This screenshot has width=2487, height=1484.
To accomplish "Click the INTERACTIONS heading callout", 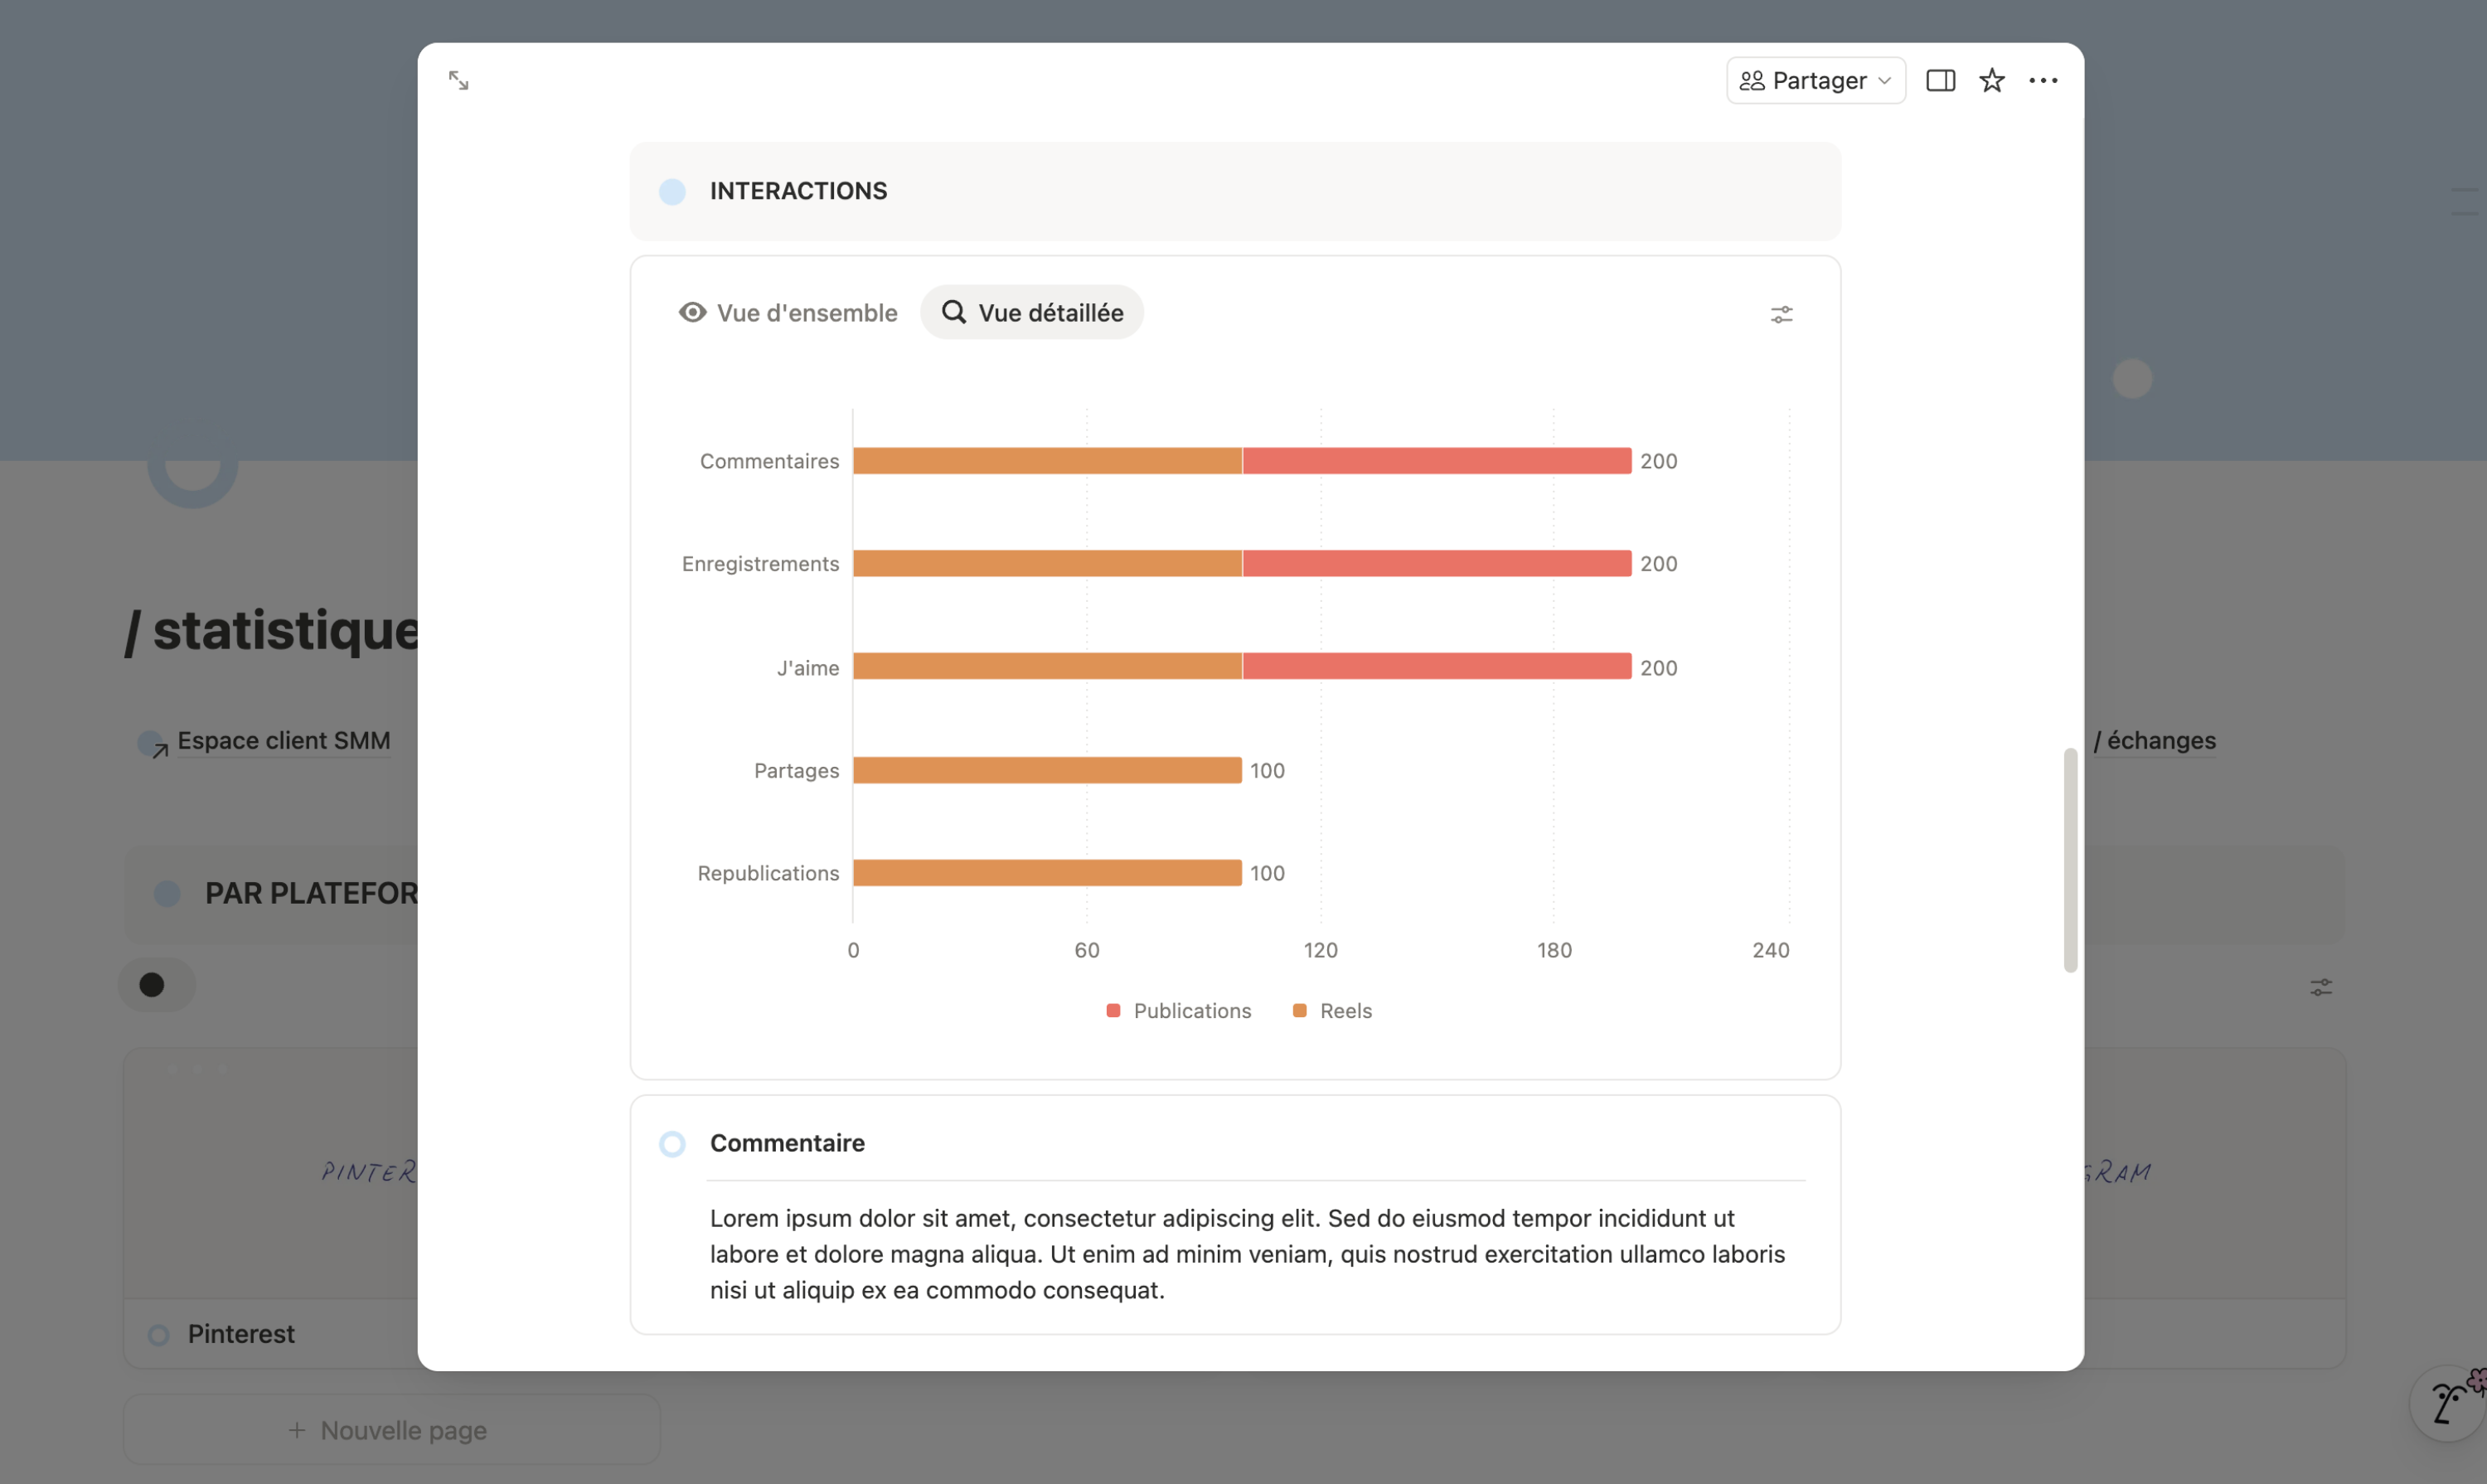I will [1235, 191].
